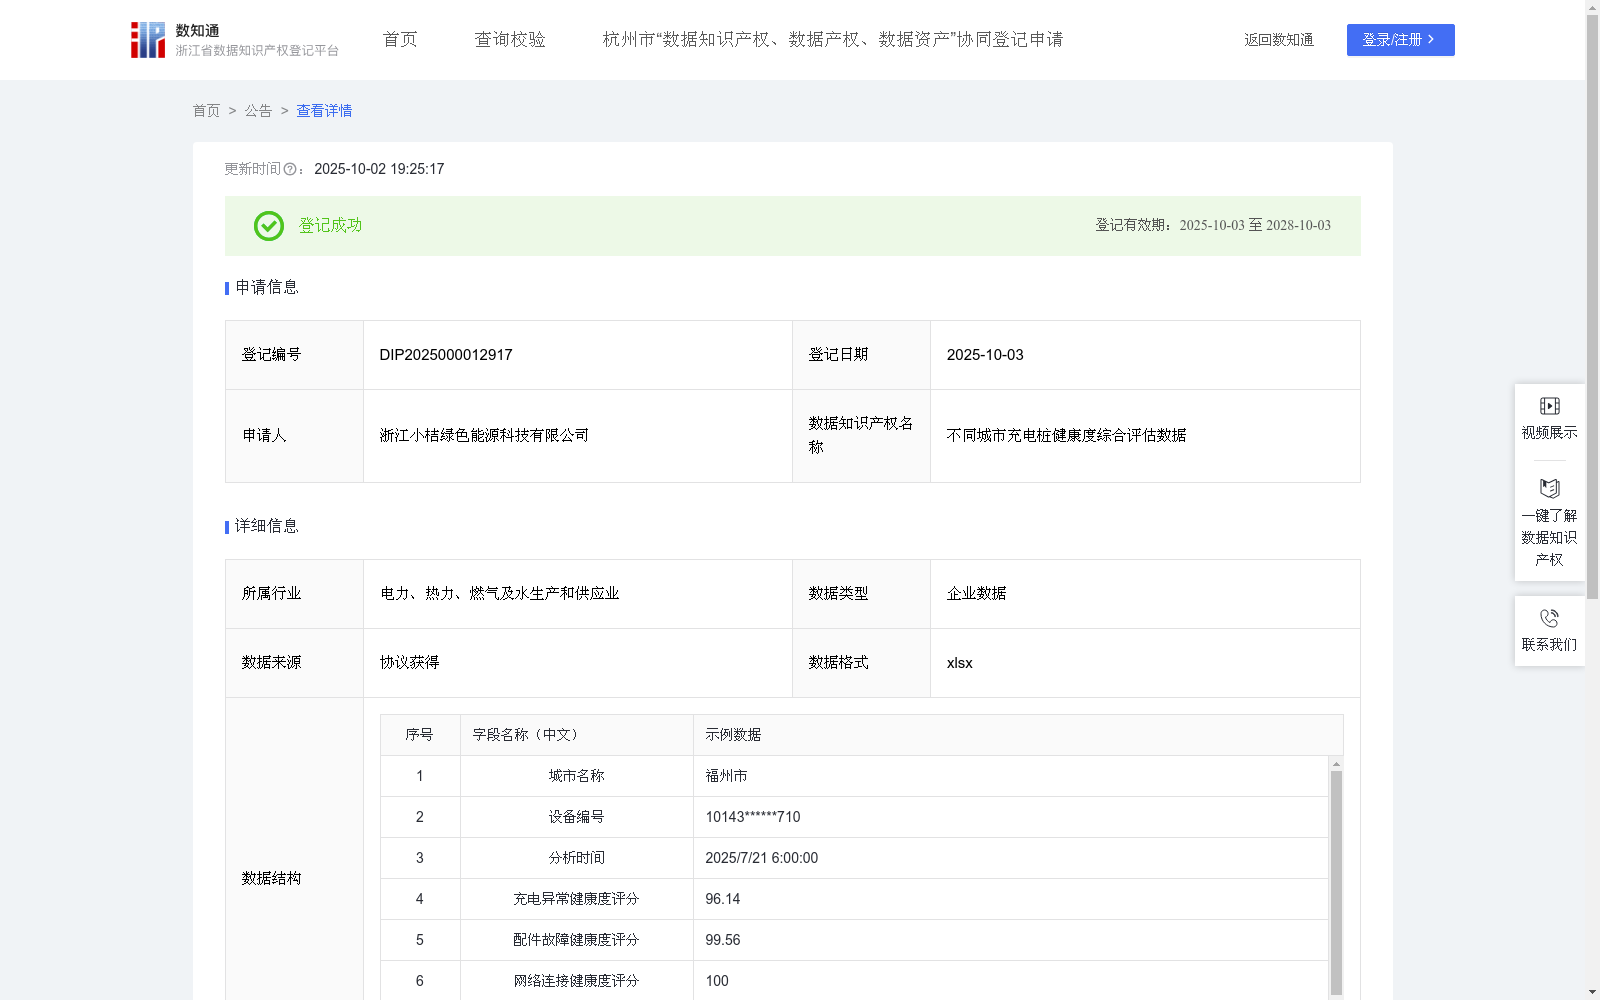Screen dimensions: 1600x1000
Task: Go to the 首页 nav item
Action: 400,40
